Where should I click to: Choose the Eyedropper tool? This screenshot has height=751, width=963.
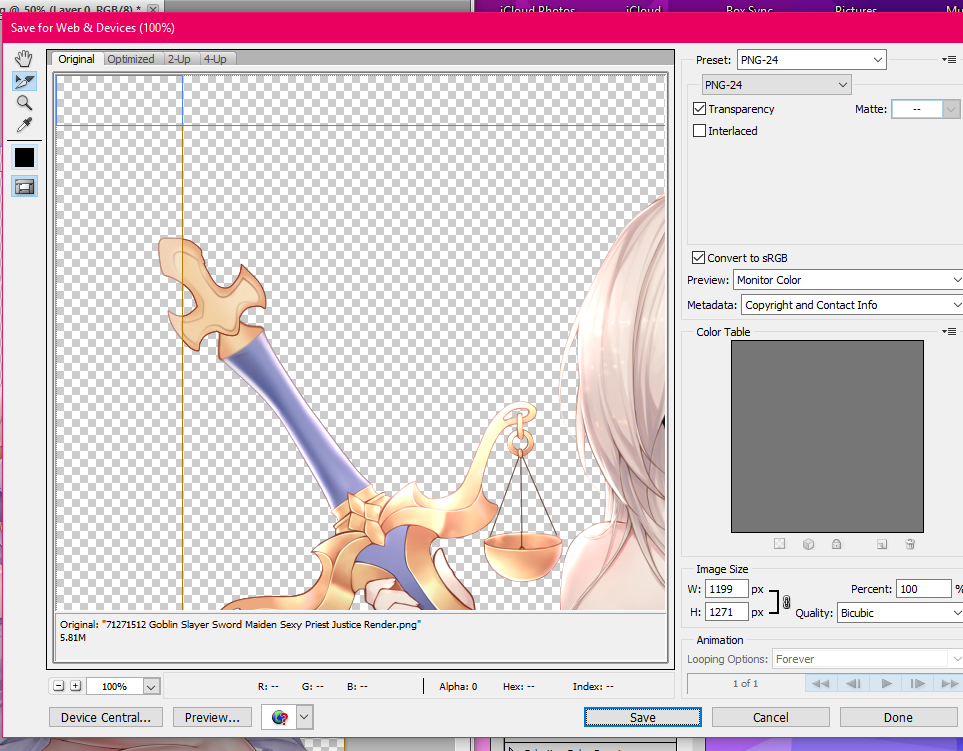(x=24, y=125)
